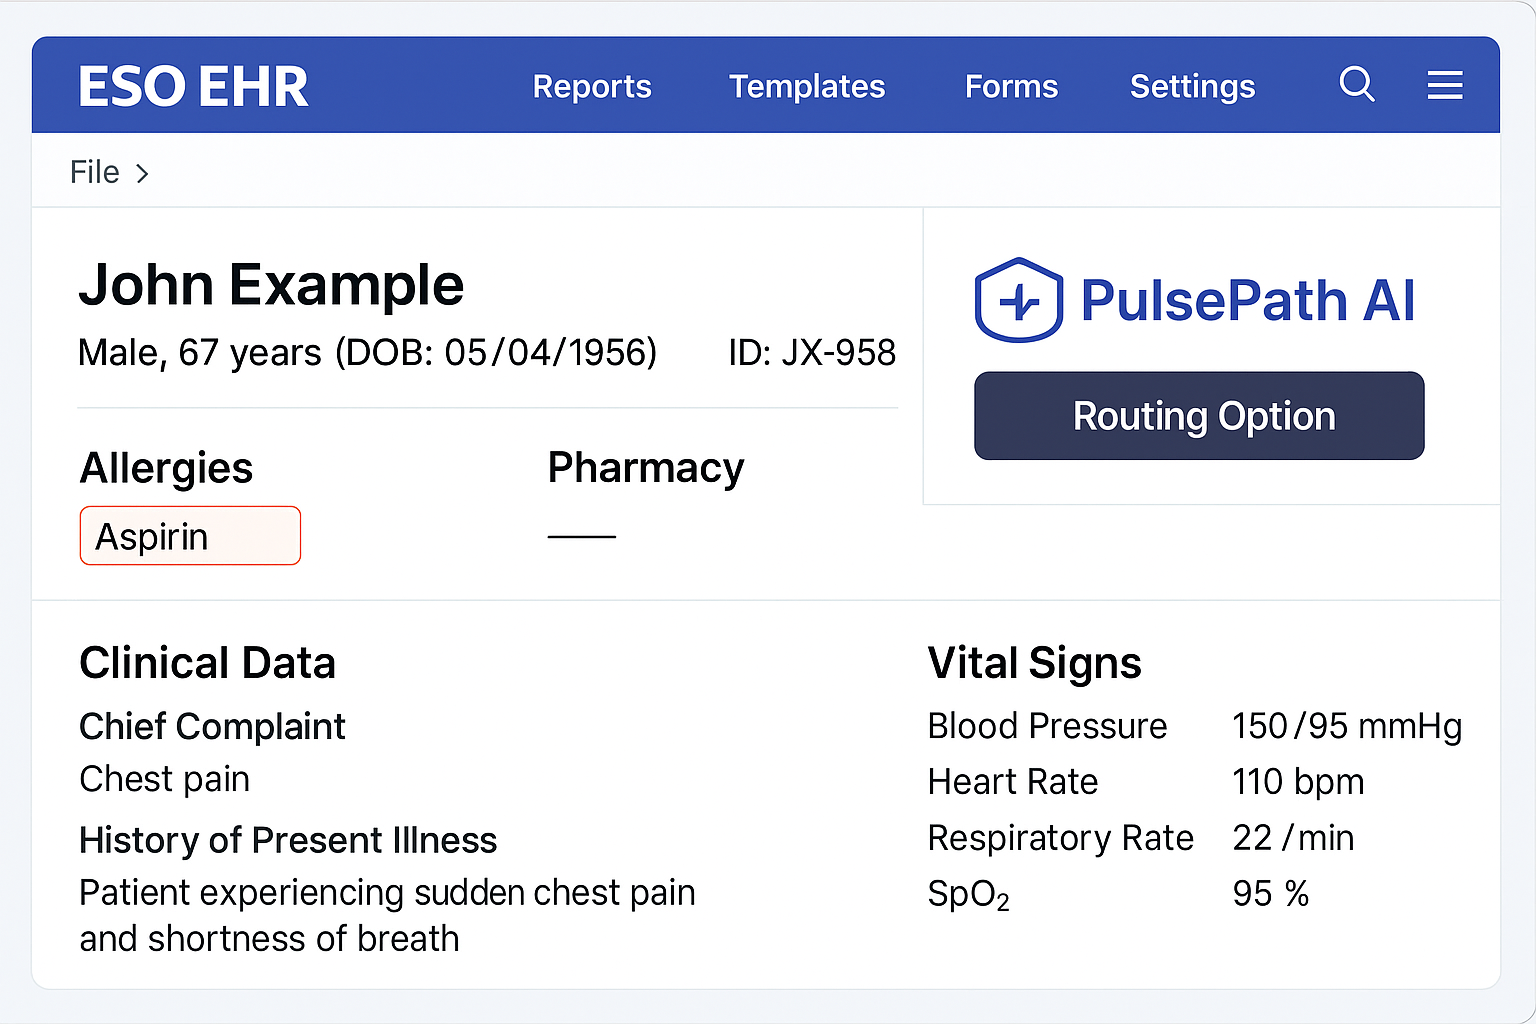Image resolution: width=1536 pixels, height=1024 pixels.
Task: Open the search icon in the navigation bar
Action: (1357, 85)
